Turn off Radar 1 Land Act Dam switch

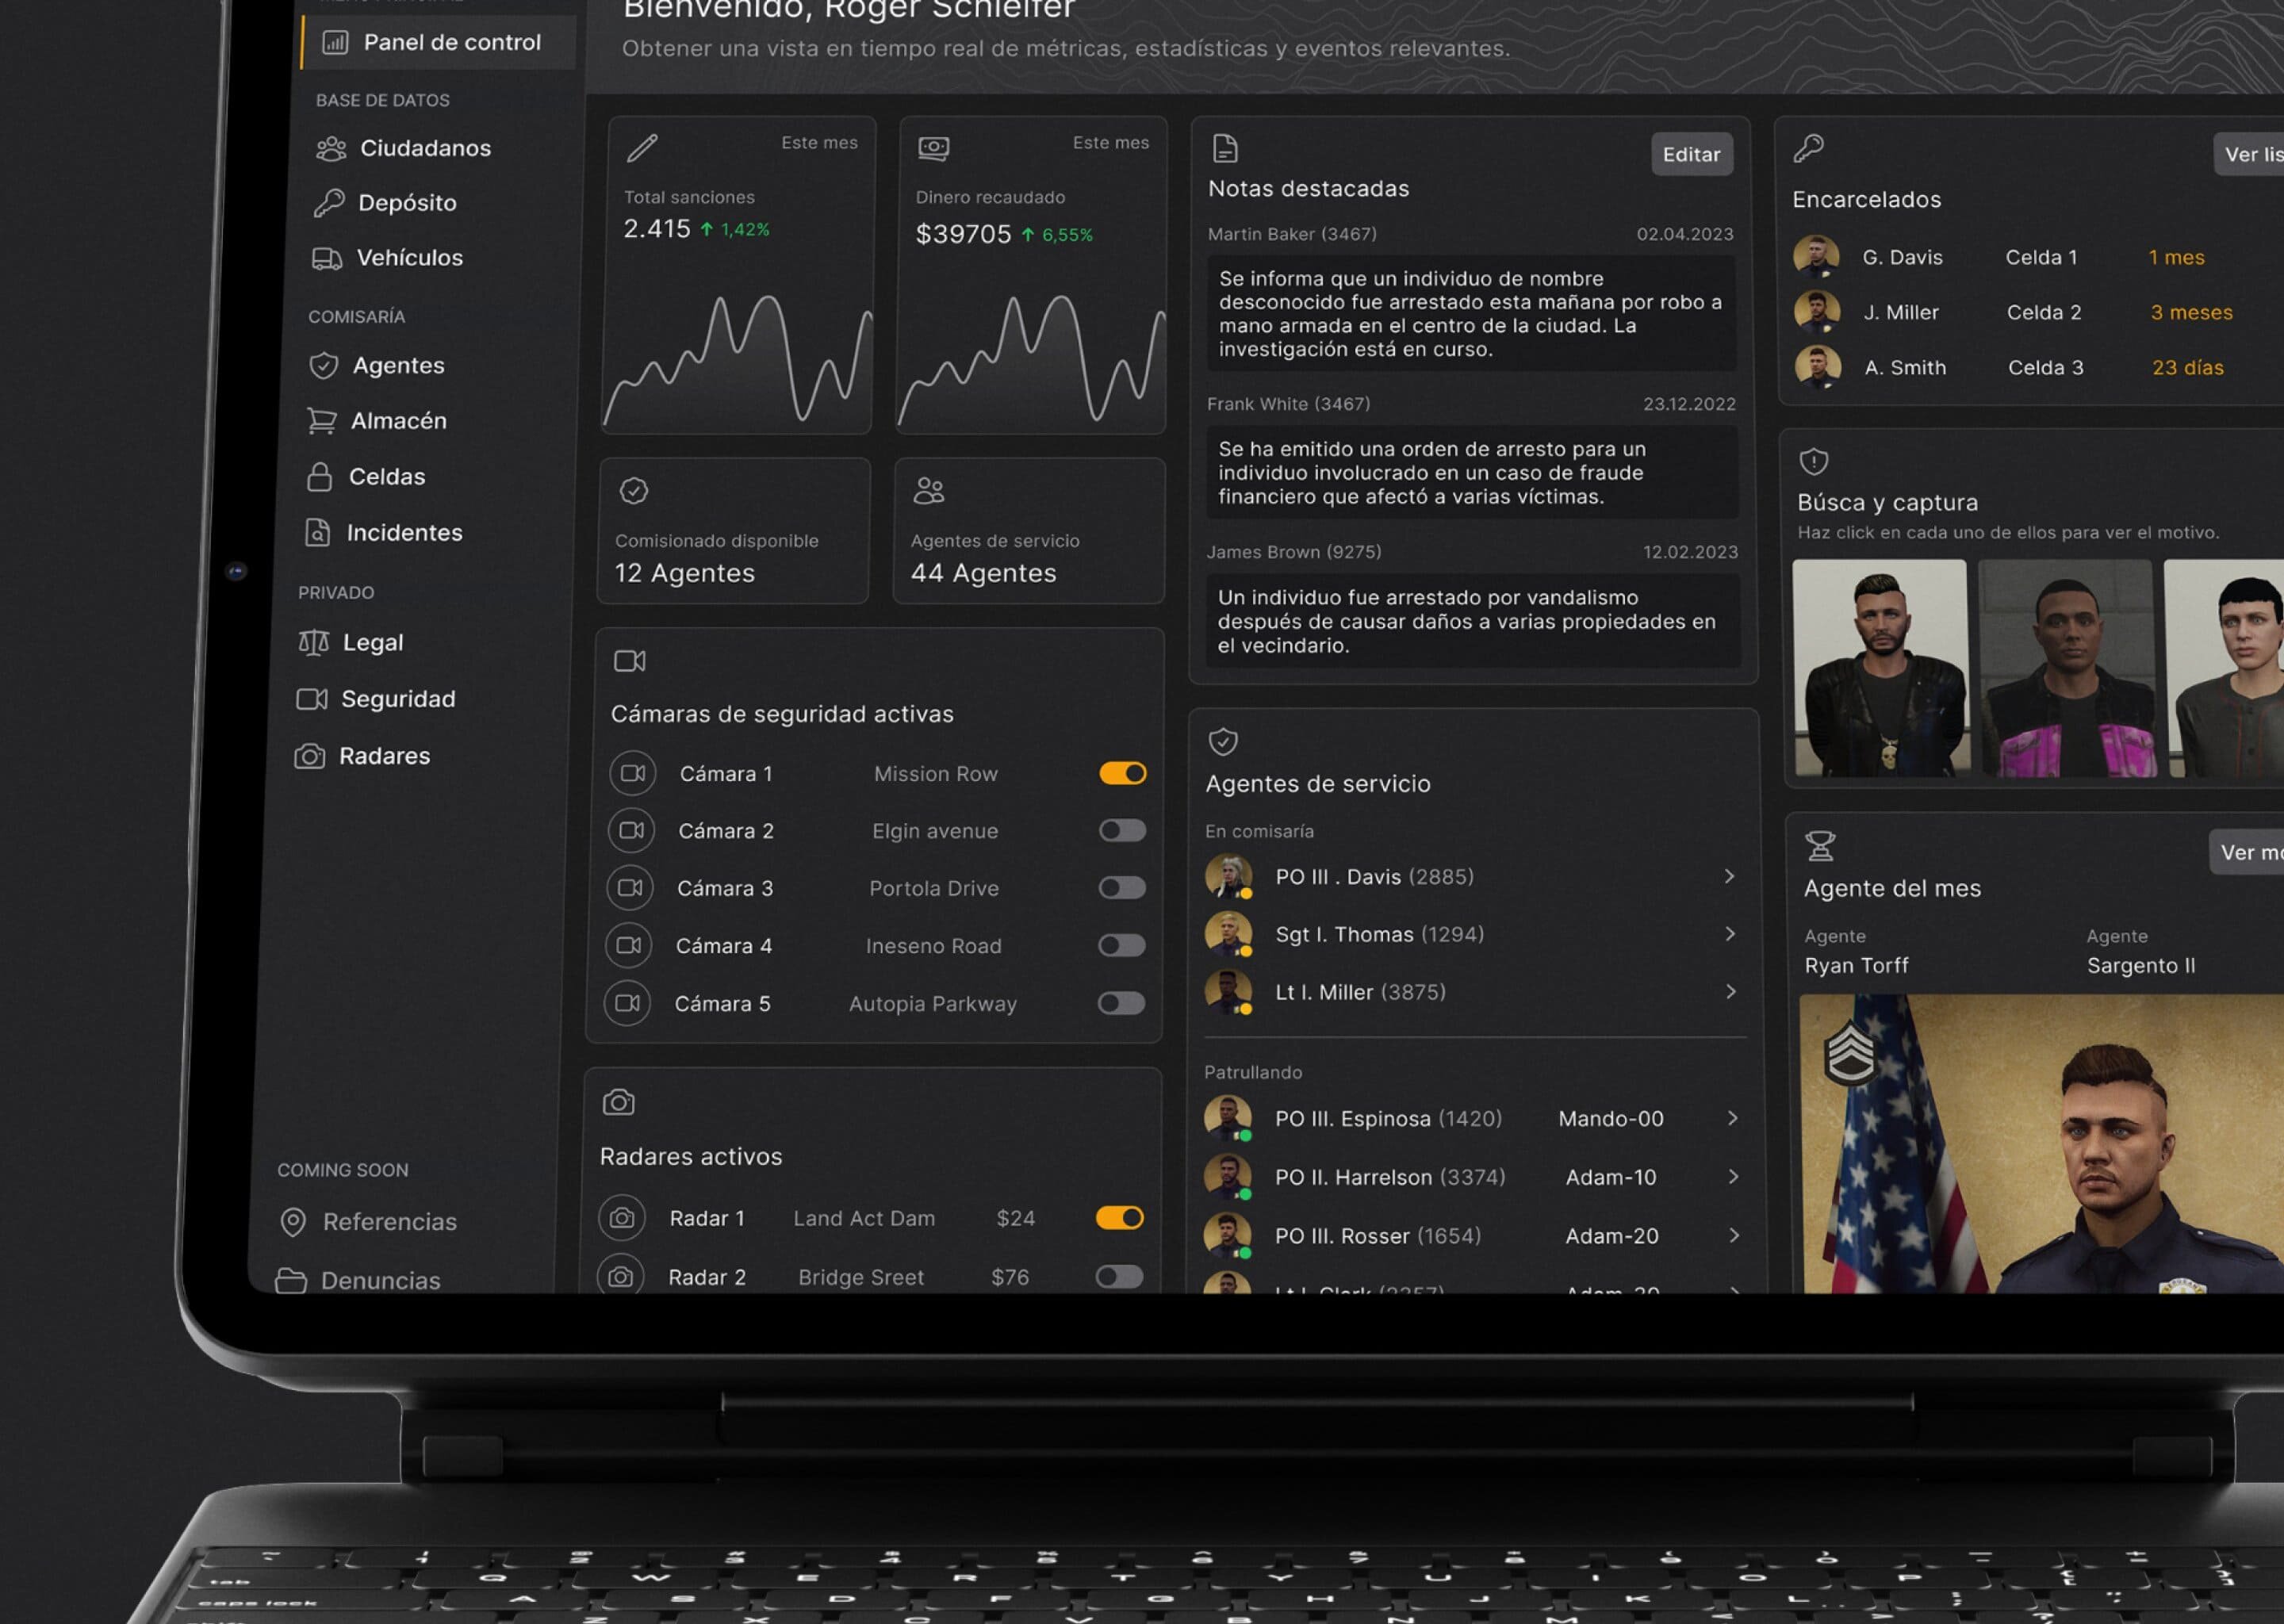coord(1119,1218)
